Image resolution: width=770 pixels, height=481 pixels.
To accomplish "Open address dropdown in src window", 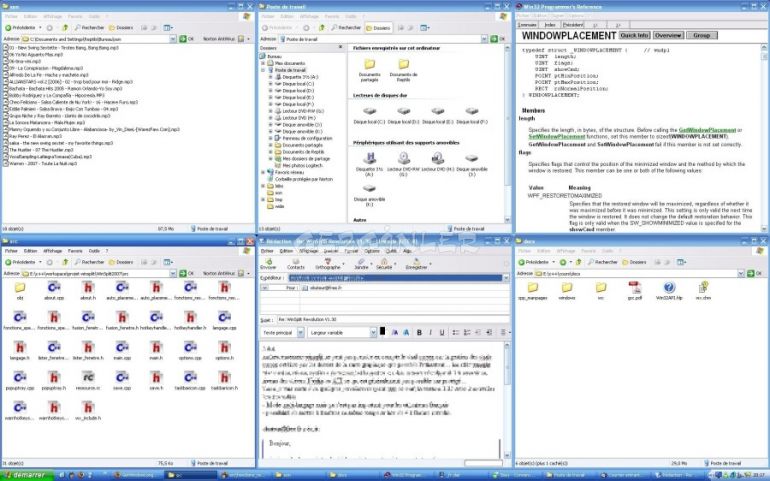I will click(173, 273).
